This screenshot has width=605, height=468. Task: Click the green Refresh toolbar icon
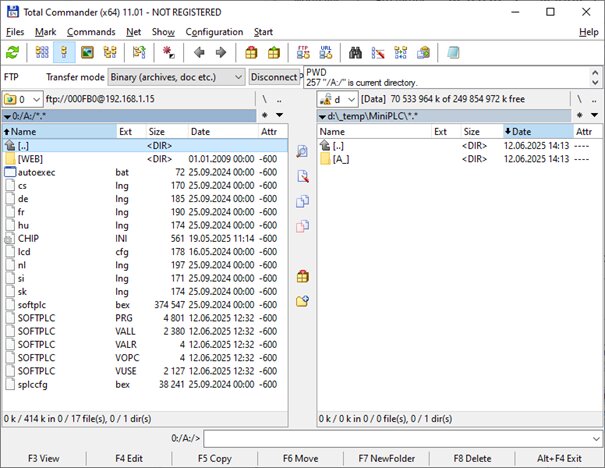[x=12, y=53]
